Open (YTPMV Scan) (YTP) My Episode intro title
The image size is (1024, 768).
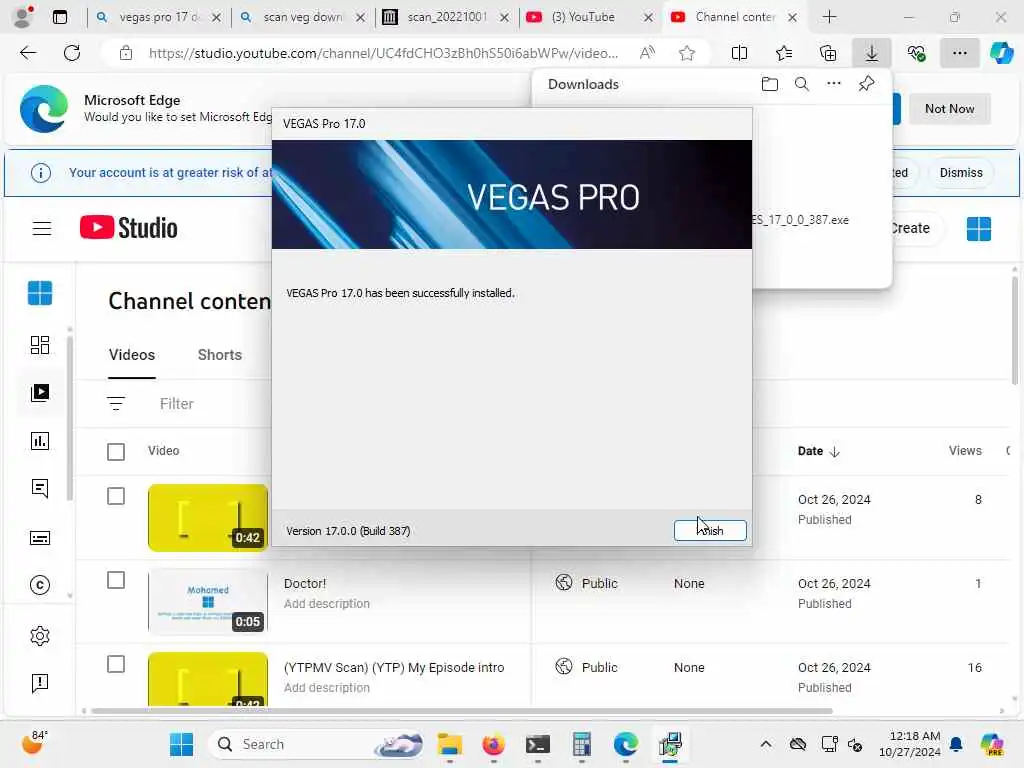tap(394, 667)
